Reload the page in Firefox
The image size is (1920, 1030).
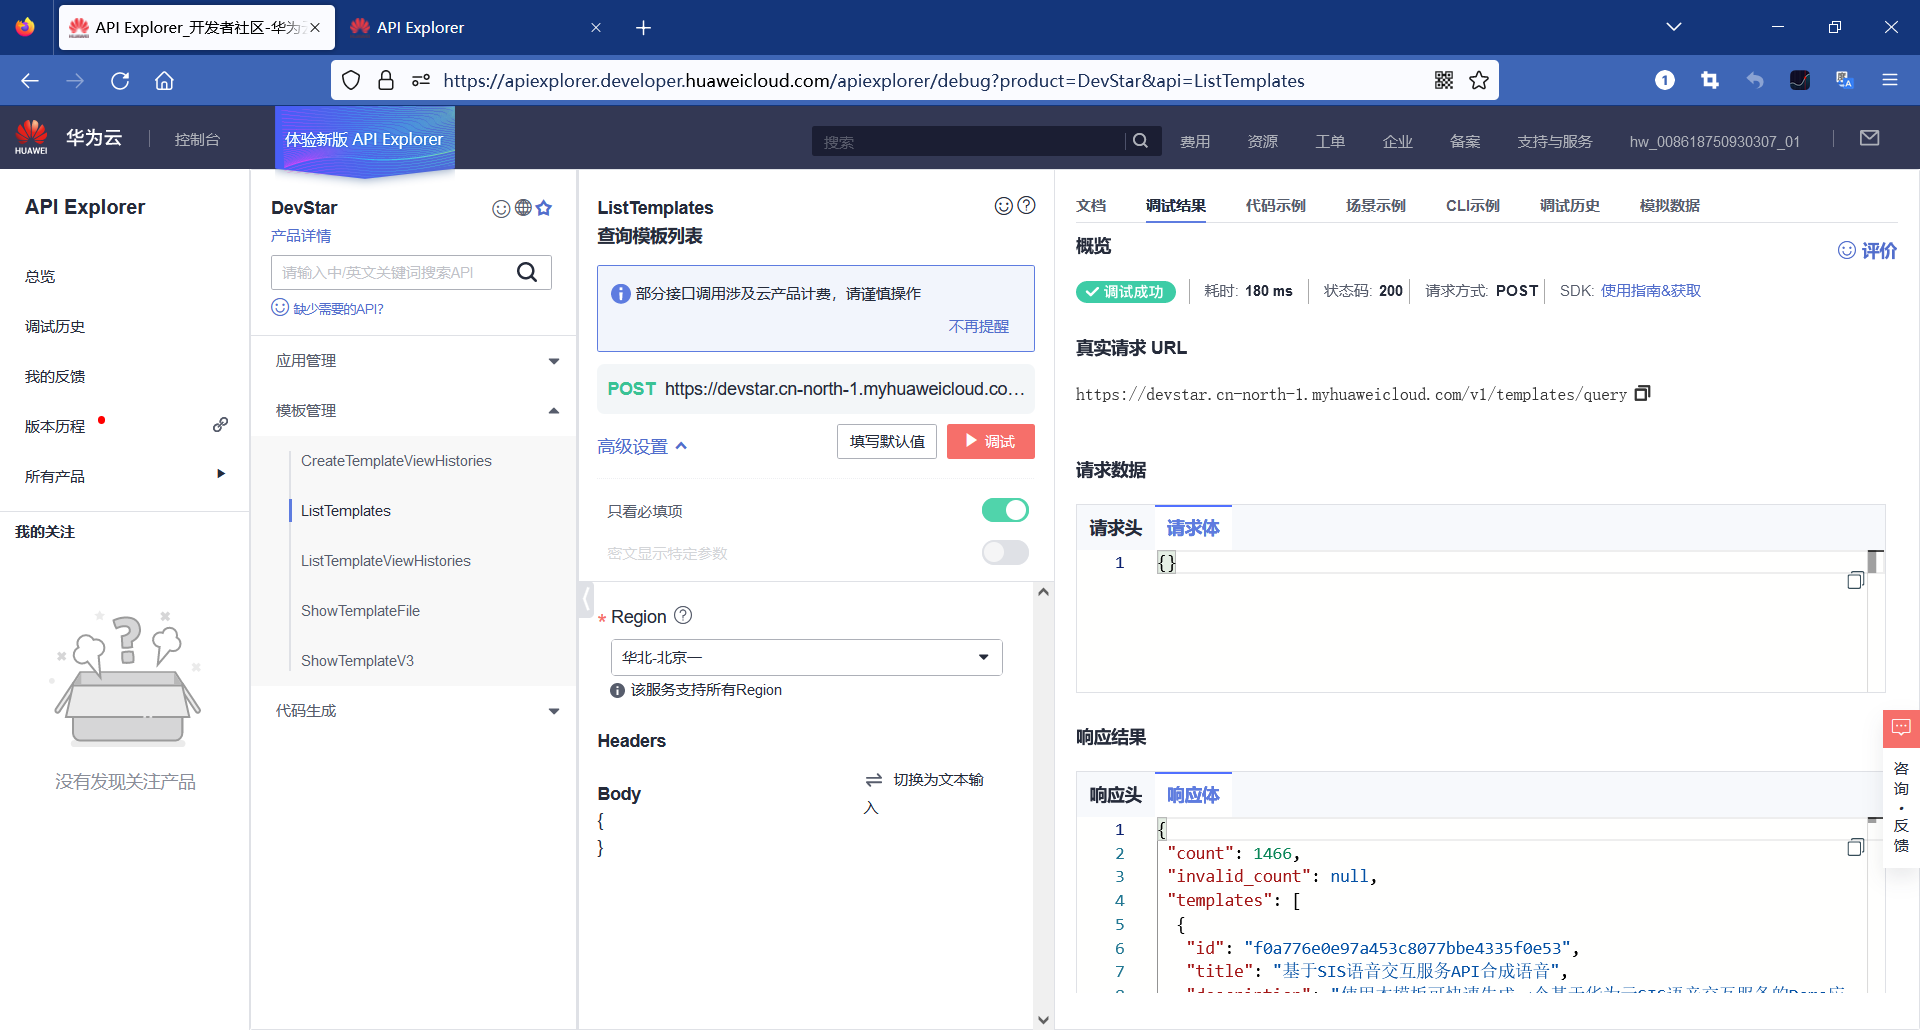120,81
